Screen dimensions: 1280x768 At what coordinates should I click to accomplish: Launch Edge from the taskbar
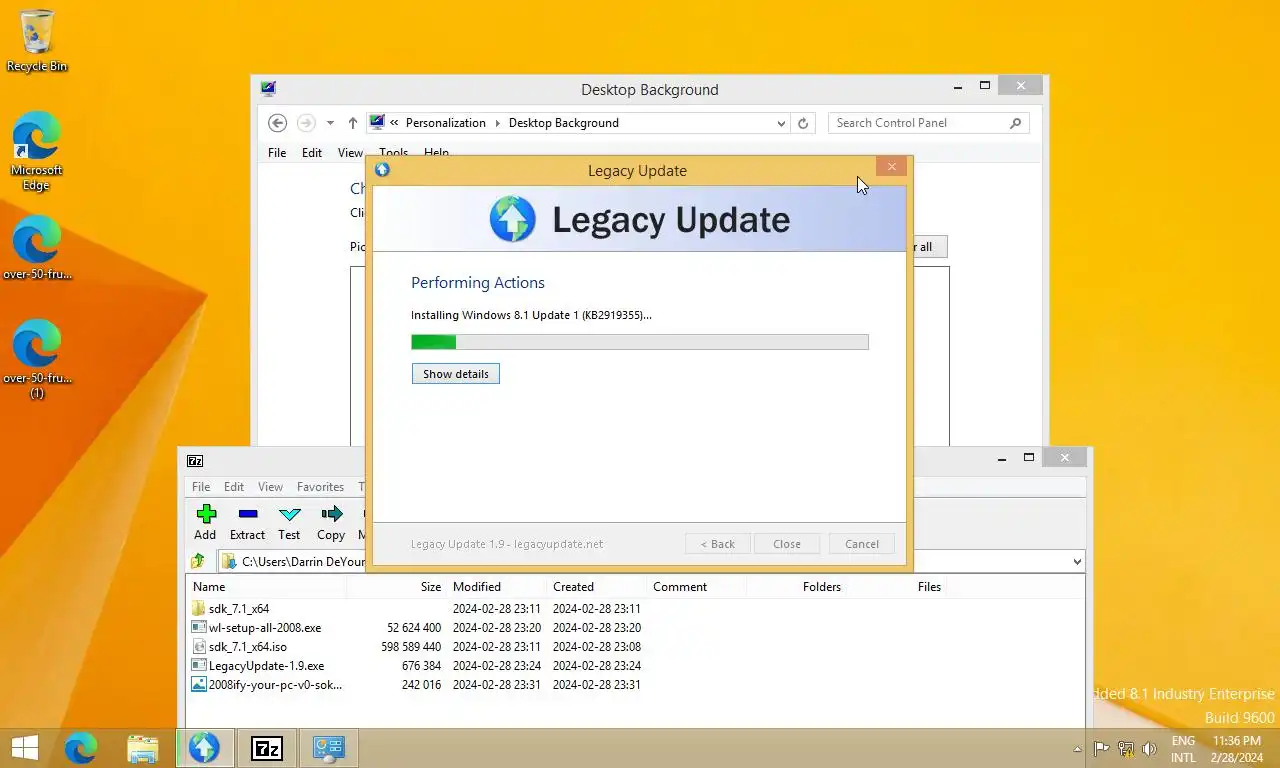[81, 748]
